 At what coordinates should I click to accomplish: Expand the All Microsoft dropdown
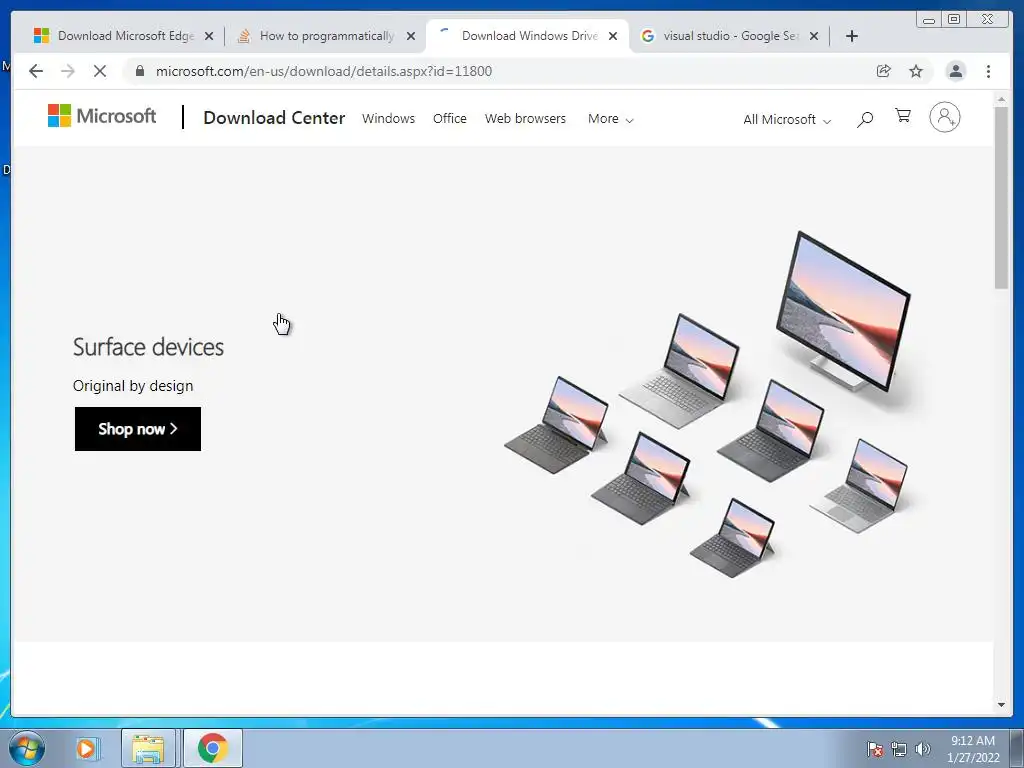(787, 120)
